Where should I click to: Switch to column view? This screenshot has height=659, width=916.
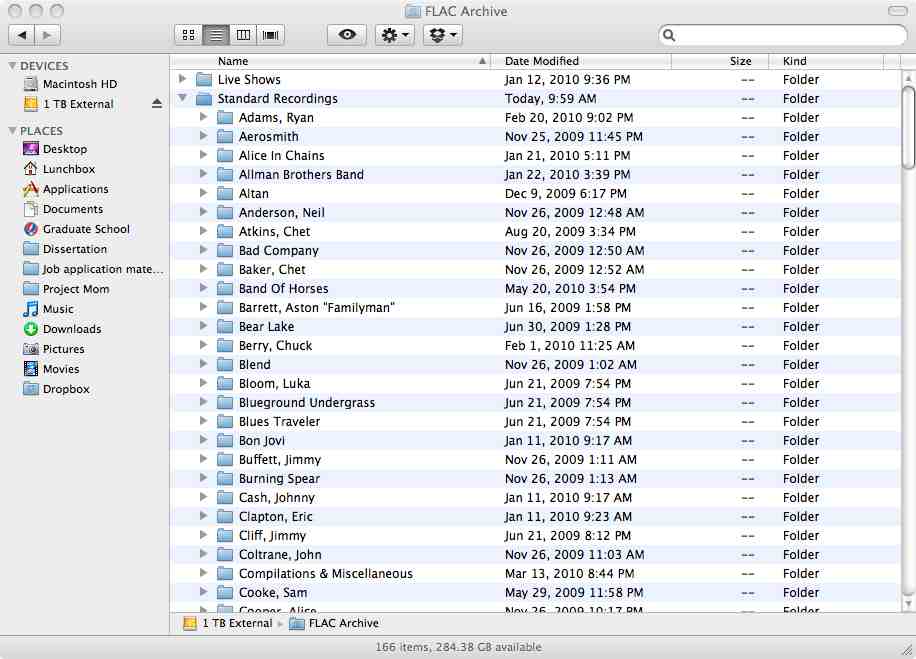tap(243, 34)
